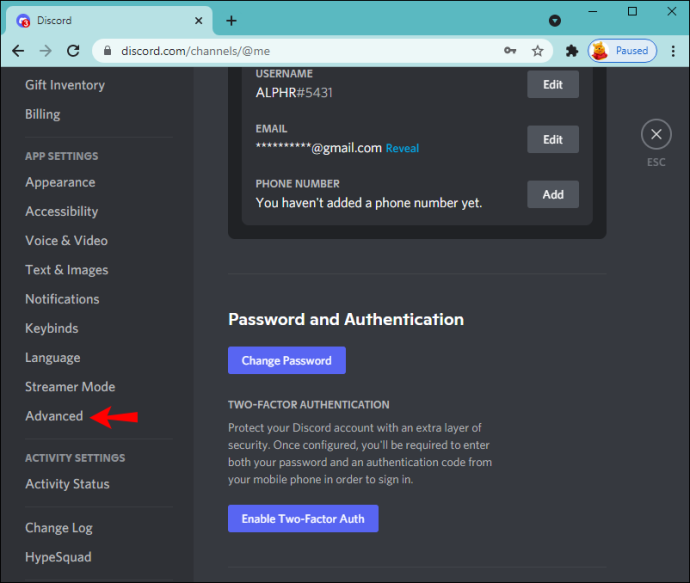Expand the tab search dropdown arrow
Viewport: 690px width, 583px height.
coord(555,21)
